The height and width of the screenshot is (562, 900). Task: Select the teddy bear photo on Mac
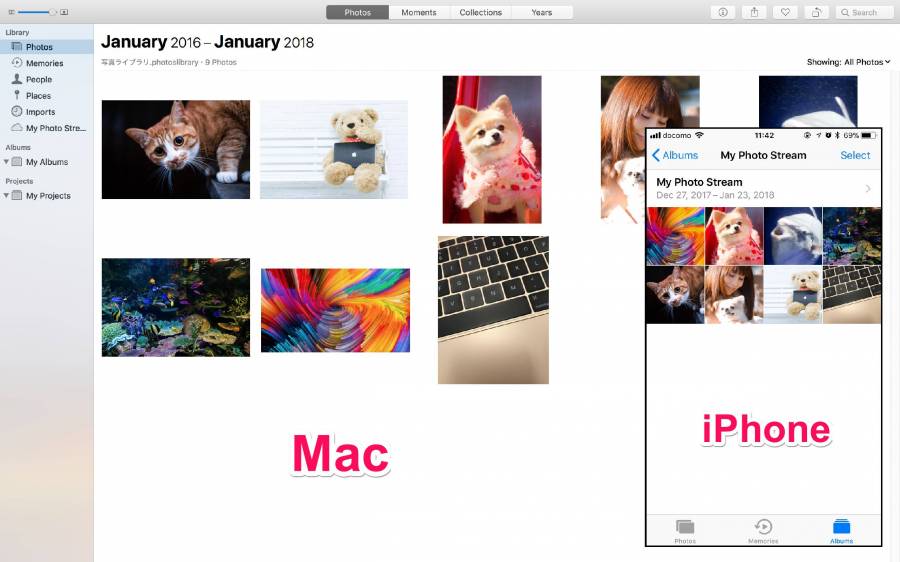click(334, 149)
